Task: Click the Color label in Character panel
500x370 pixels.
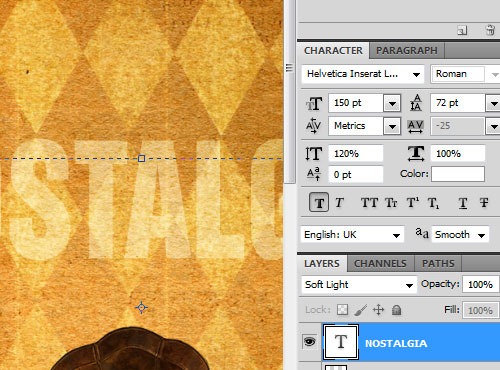Action: [414, 174]
